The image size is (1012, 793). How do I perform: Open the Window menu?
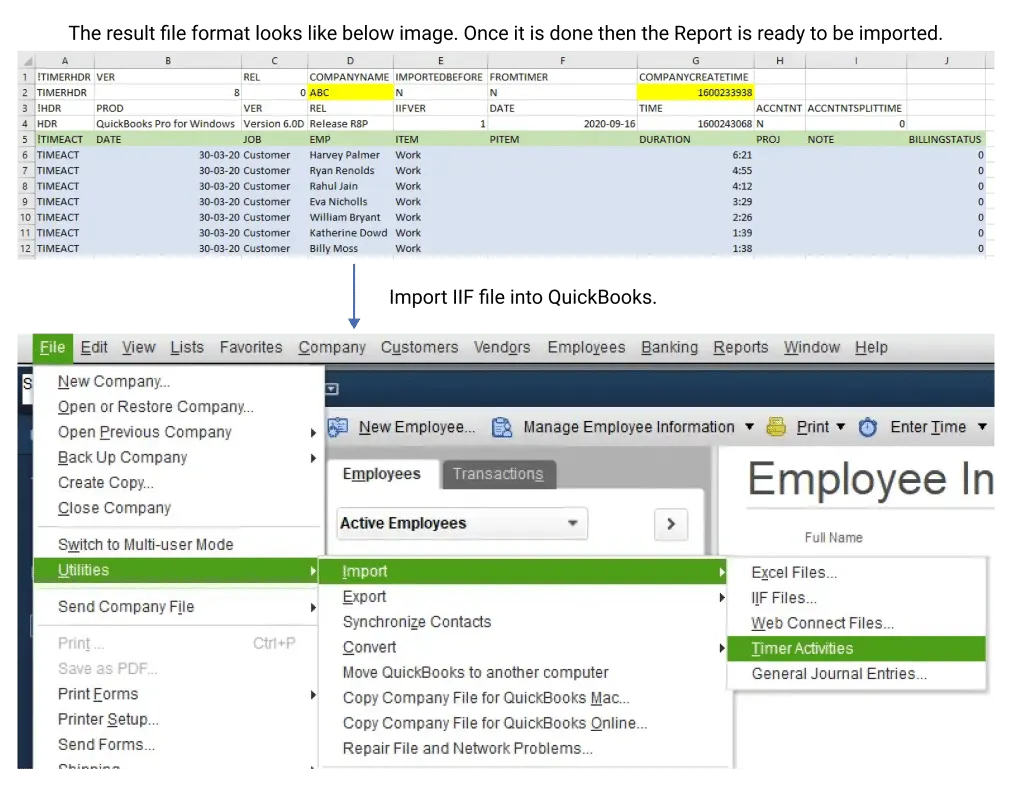coord(812,348)
